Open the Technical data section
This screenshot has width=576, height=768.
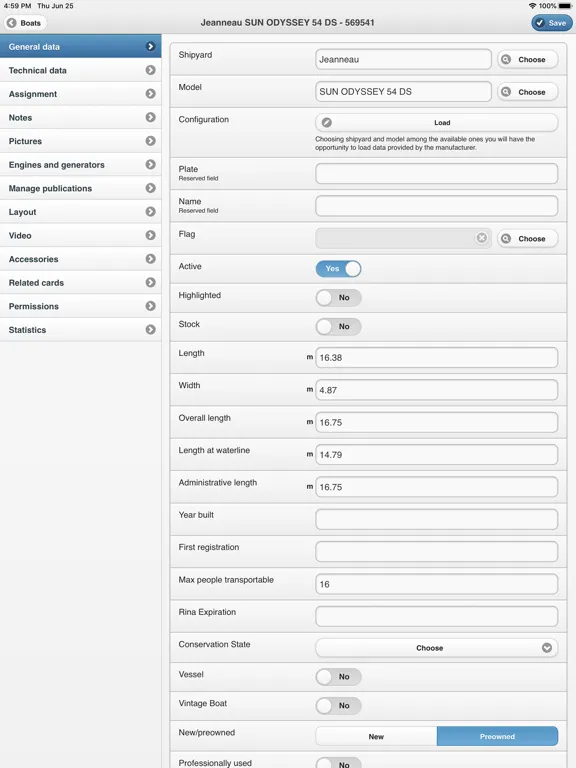(80, 70)
